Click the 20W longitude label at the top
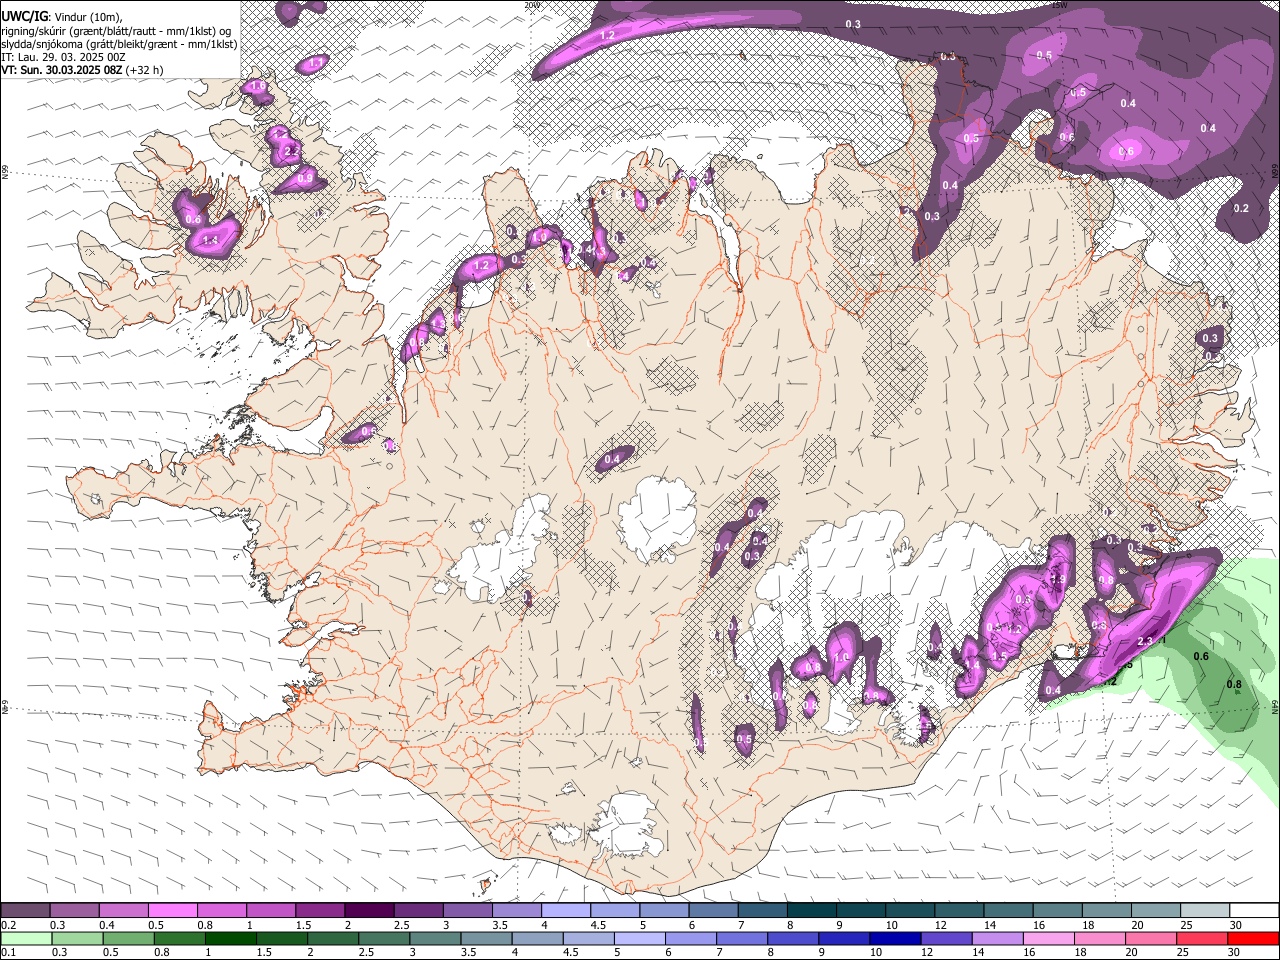Screen dimensions: 1280x960 coord(531,5)
